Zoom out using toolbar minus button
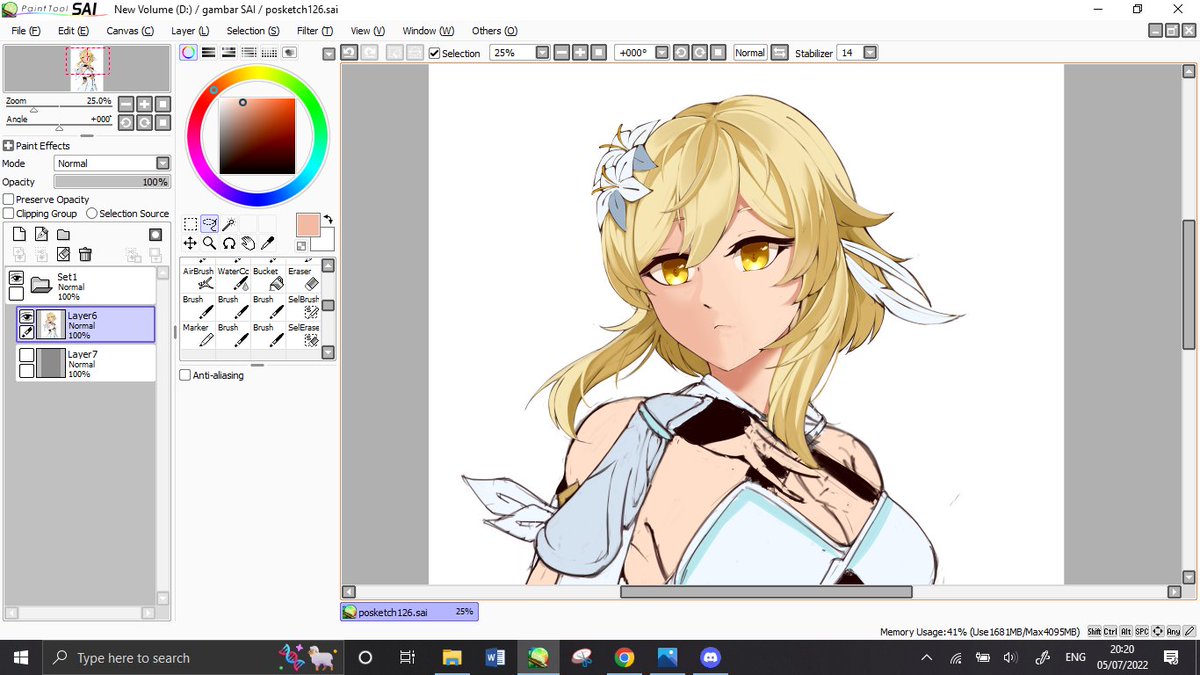Image resolution: width=1200 pixels, height=675 pixels. 562,52
